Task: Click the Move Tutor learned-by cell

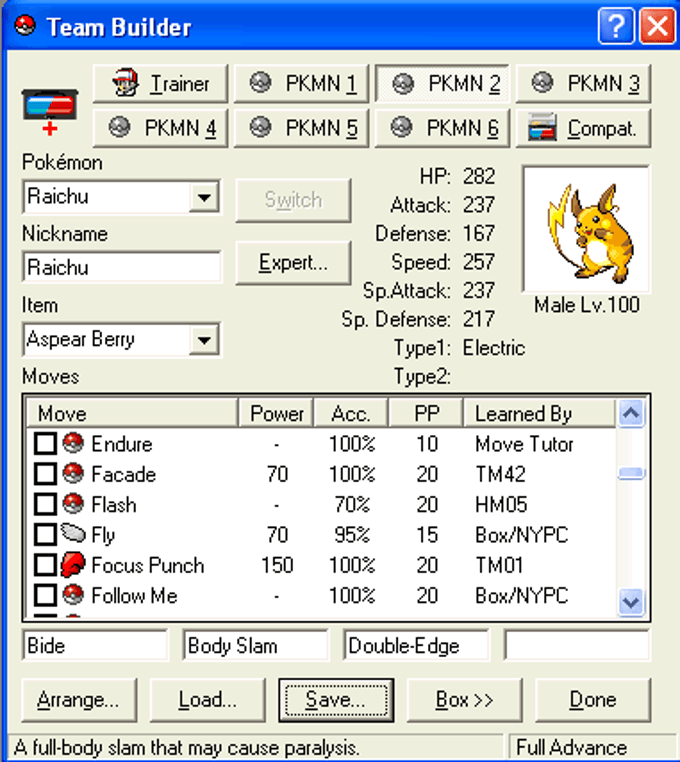Action: pyautogui.click(x=524, y=444)
